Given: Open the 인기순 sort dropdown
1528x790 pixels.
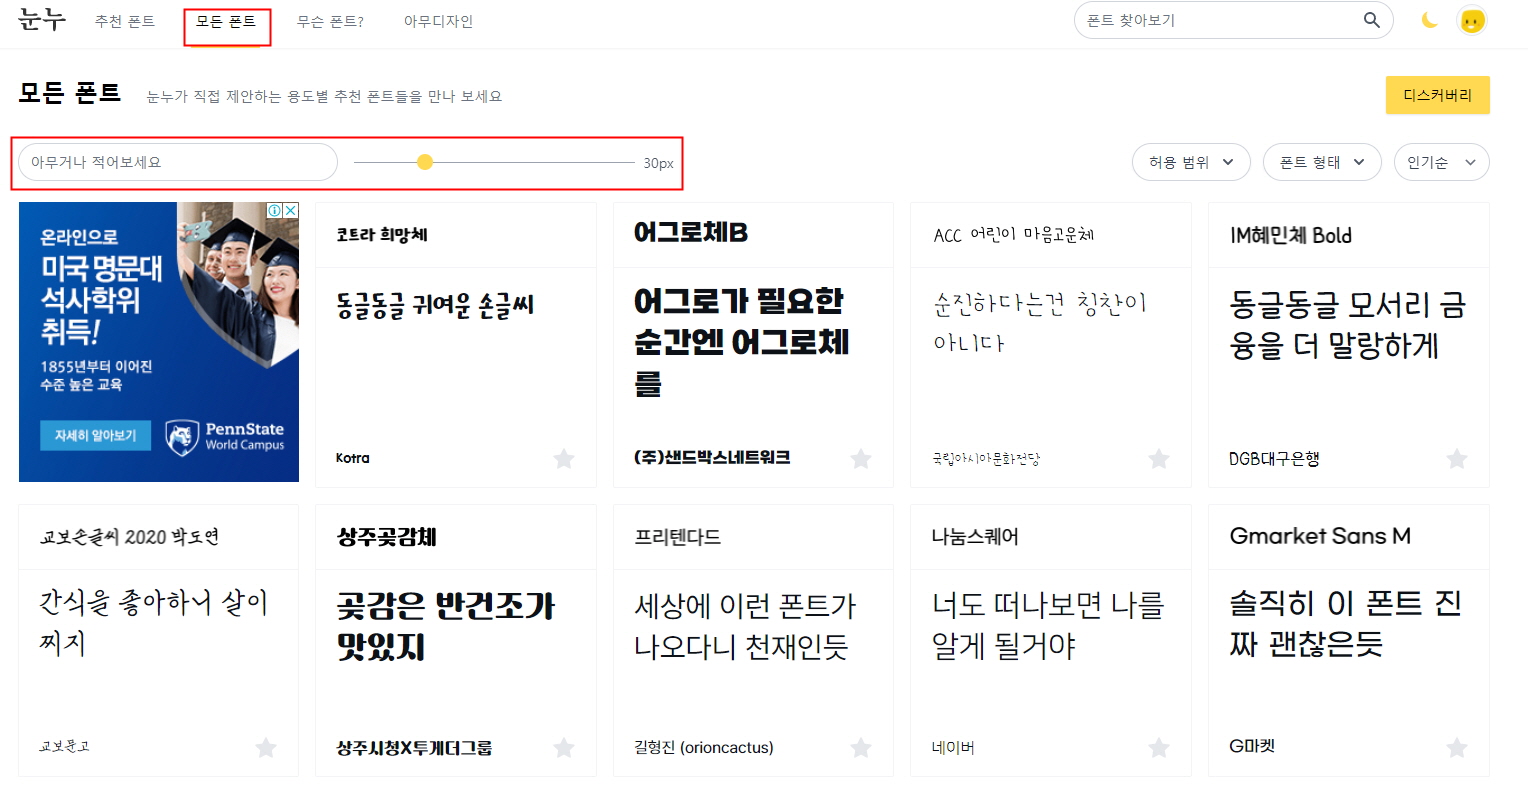Looking at the screenshot, I should (x=1441, y=161).
